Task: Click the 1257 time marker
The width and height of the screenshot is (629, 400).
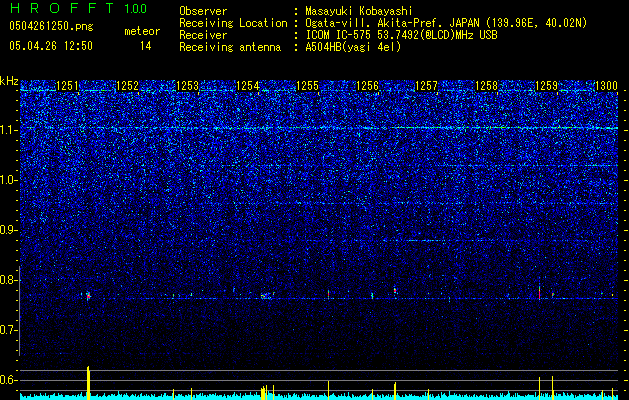Action: coord(426,85)
